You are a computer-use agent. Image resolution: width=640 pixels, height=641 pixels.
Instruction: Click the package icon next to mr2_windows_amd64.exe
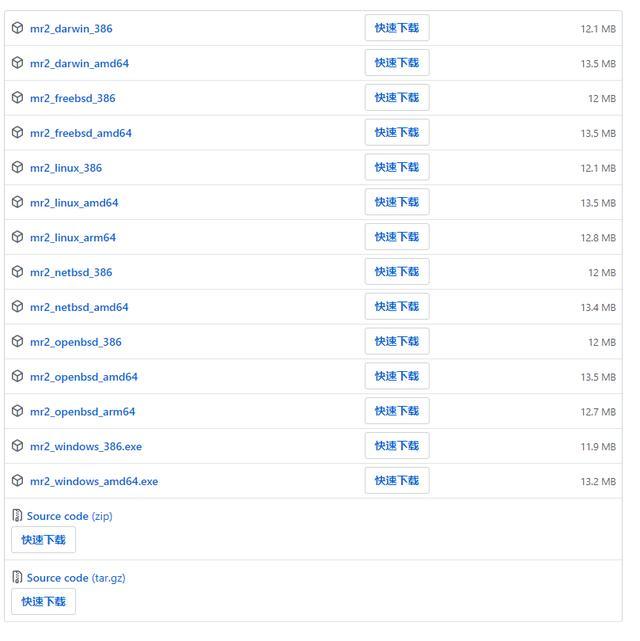[x=17, y=481]
